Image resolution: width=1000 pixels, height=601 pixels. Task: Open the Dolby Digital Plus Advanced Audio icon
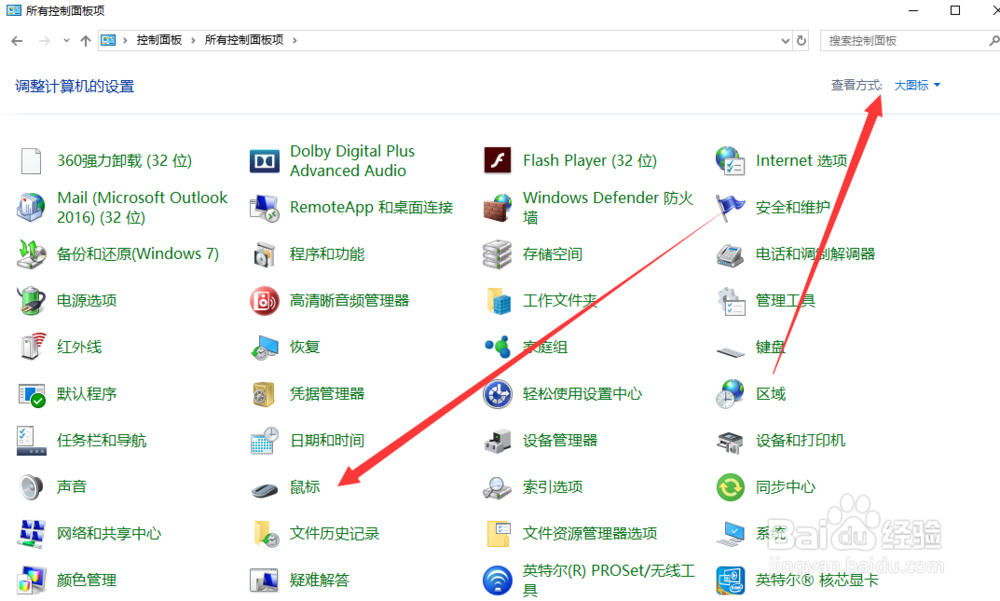(264, 161)
